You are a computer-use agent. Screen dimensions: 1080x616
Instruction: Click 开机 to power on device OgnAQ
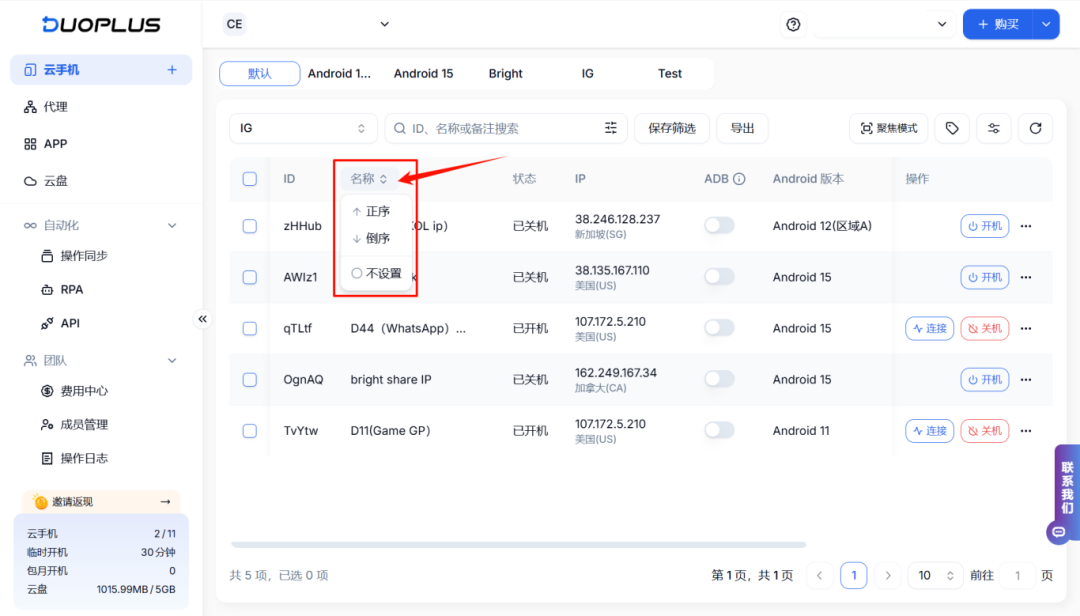(984, 379)
